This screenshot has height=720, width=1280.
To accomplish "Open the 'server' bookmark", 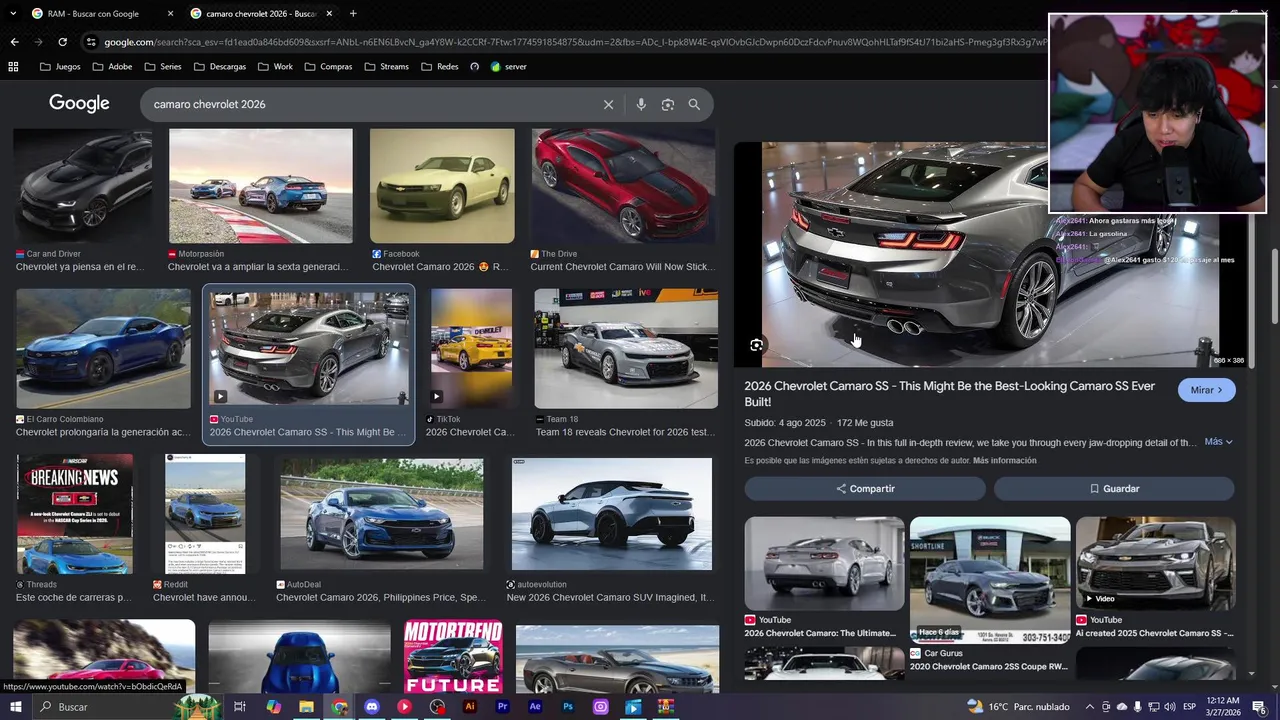I will tap(508, 67).
